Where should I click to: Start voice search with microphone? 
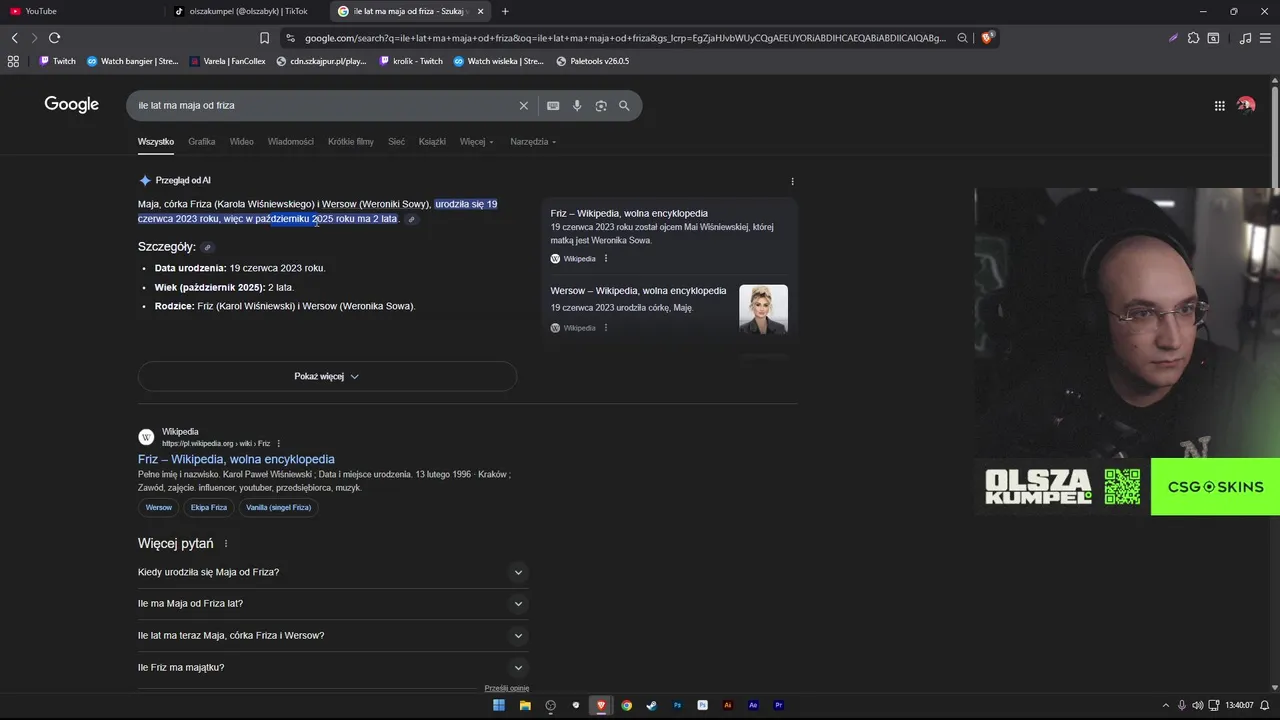(x=577, y=105)
